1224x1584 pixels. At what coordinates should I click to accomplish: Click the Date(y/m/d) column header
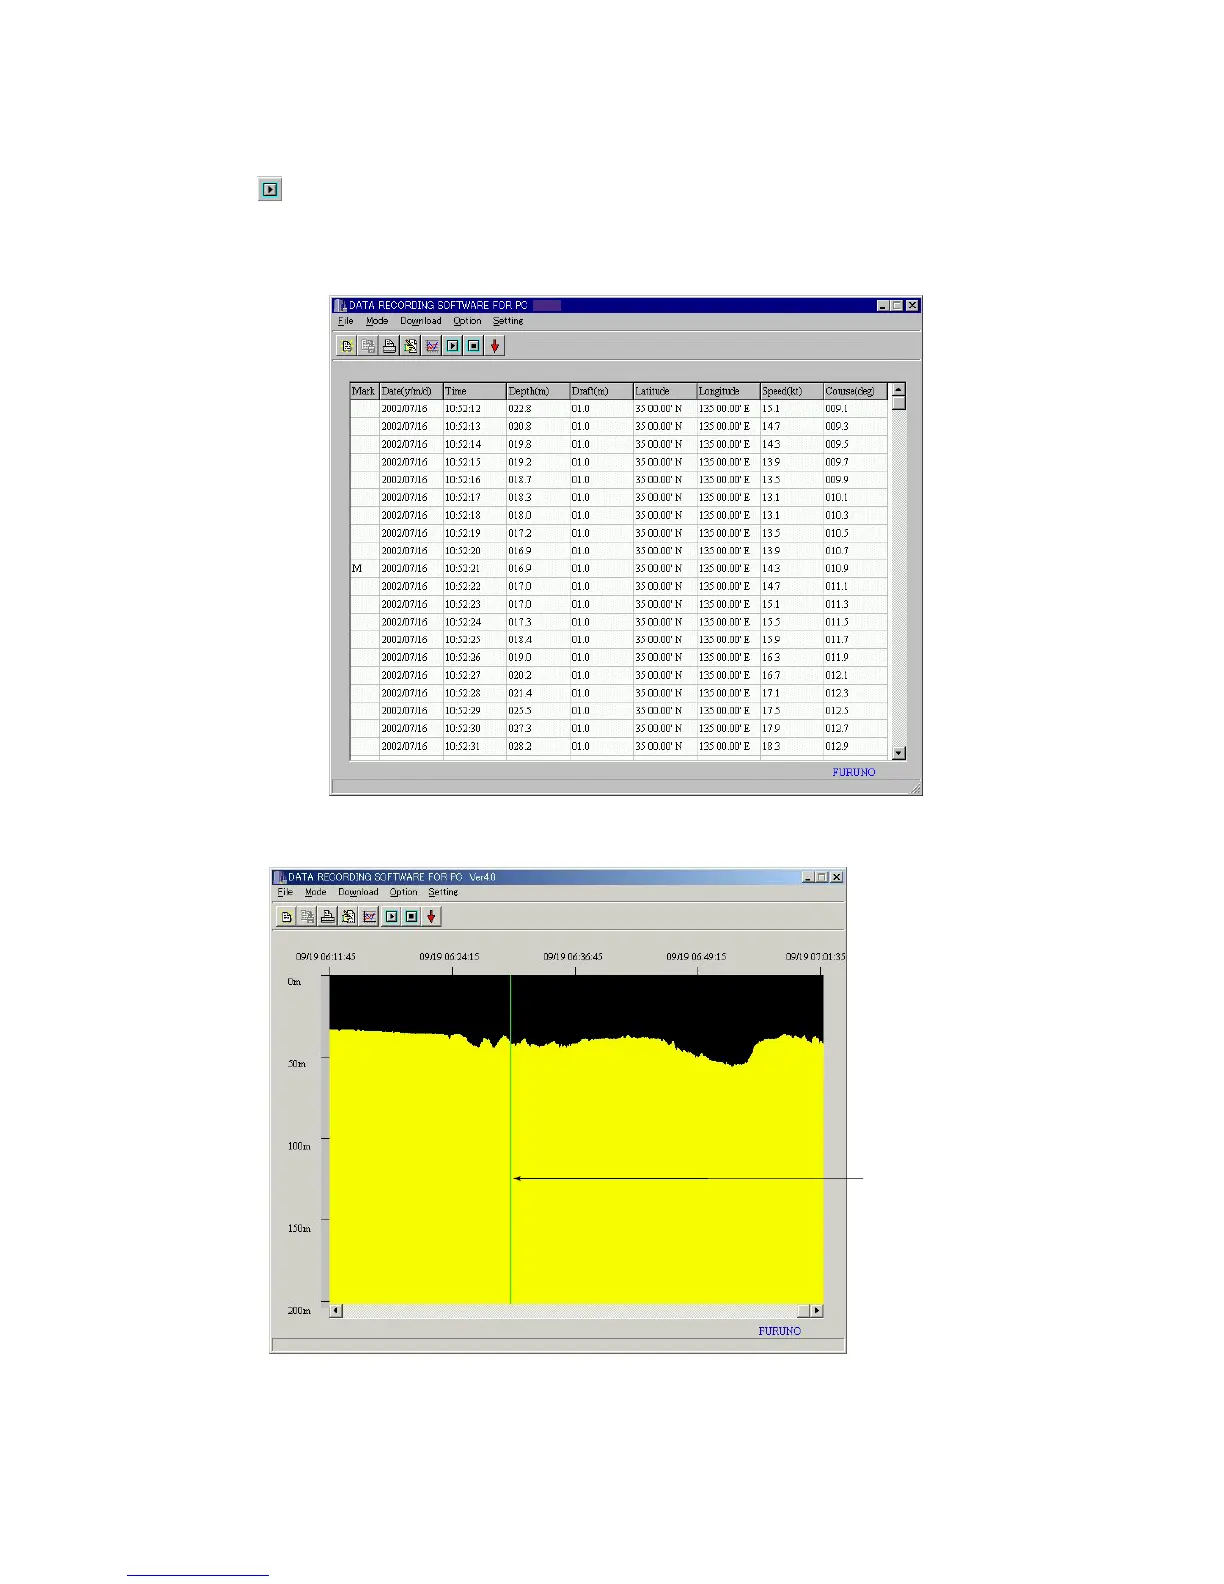[x=410, y=391]
